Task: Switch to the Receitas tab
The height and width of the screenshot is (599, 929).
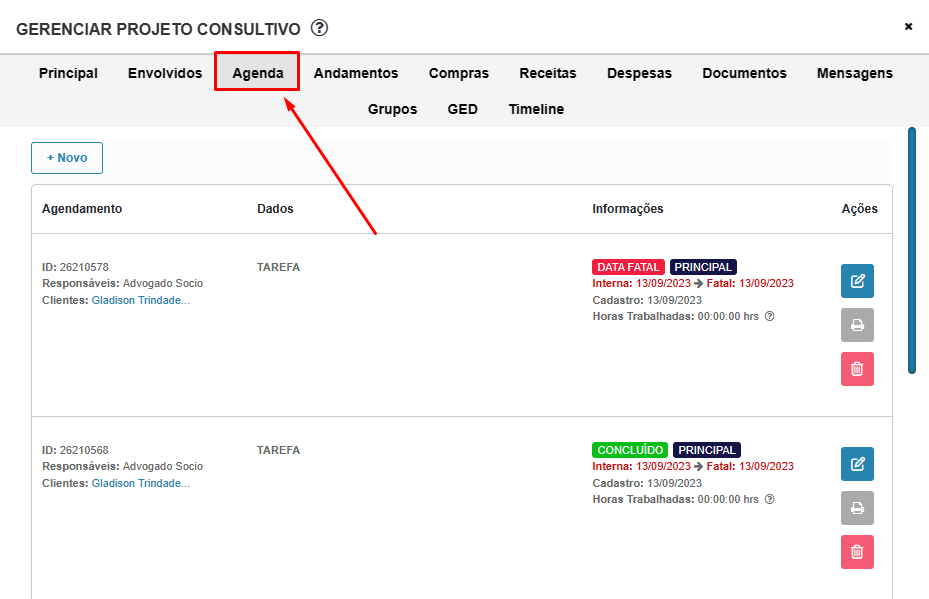Action: click(x=548, y=73)
